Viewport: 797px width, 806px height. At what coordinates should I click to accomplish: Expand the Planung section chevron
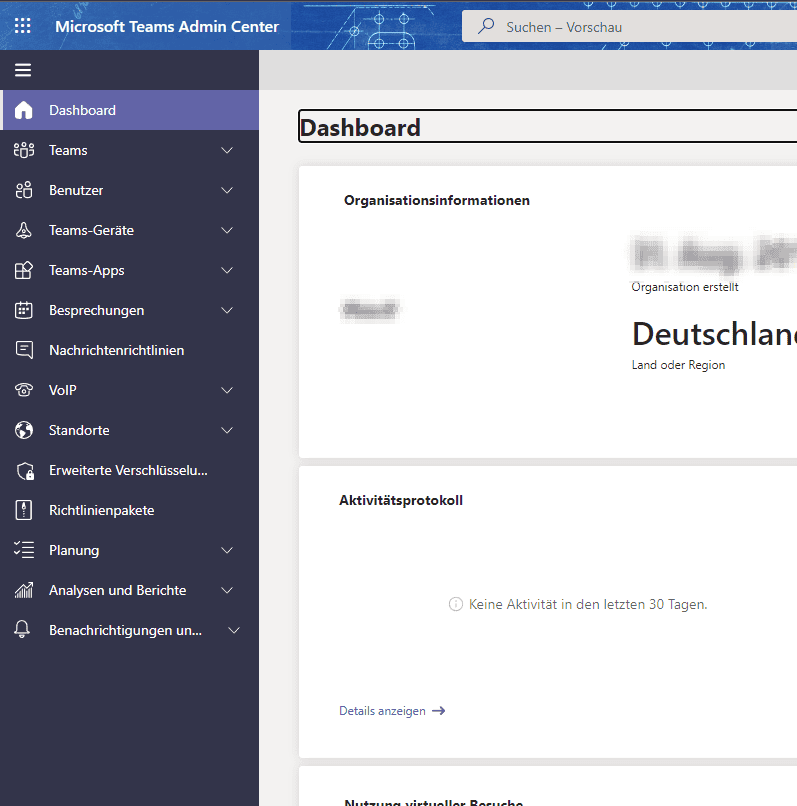(227, 550)
